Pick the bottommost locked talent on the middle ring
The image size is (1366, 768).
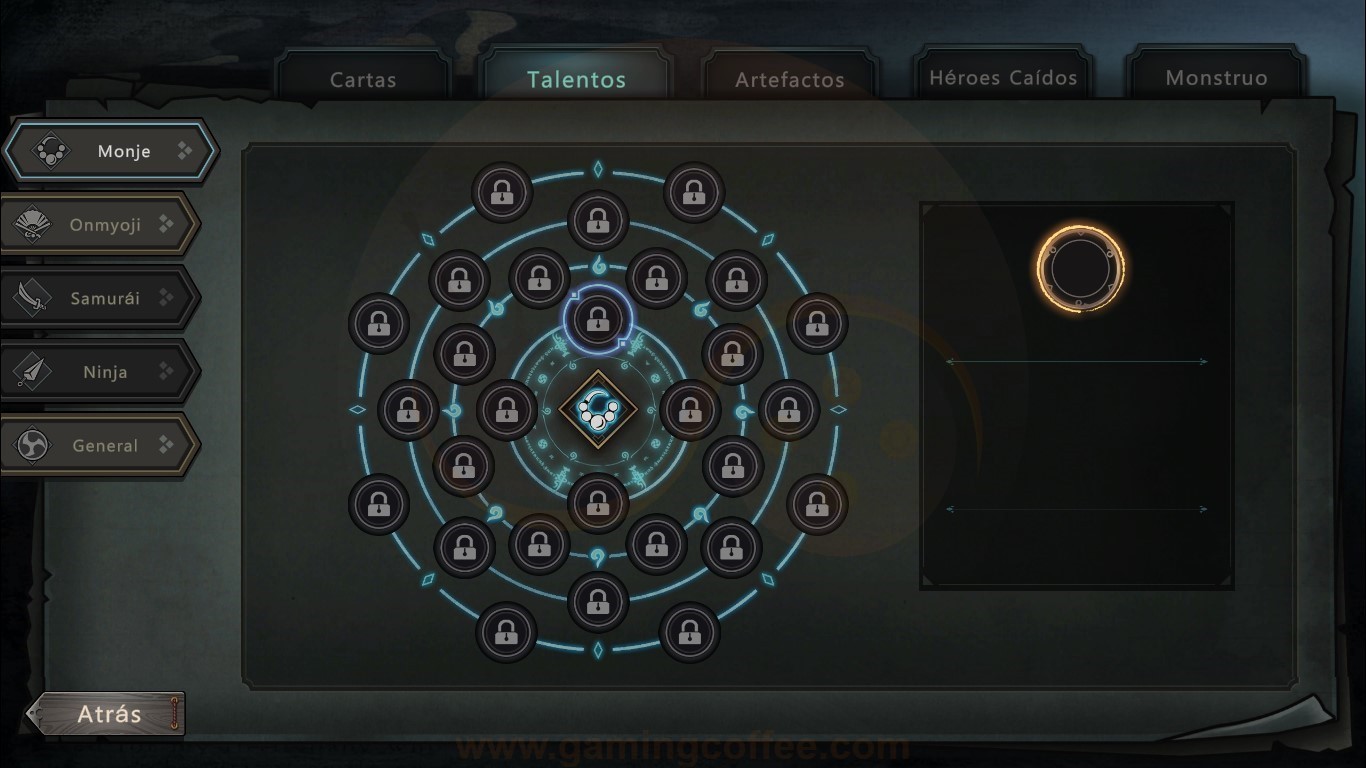tap(598, 602)
